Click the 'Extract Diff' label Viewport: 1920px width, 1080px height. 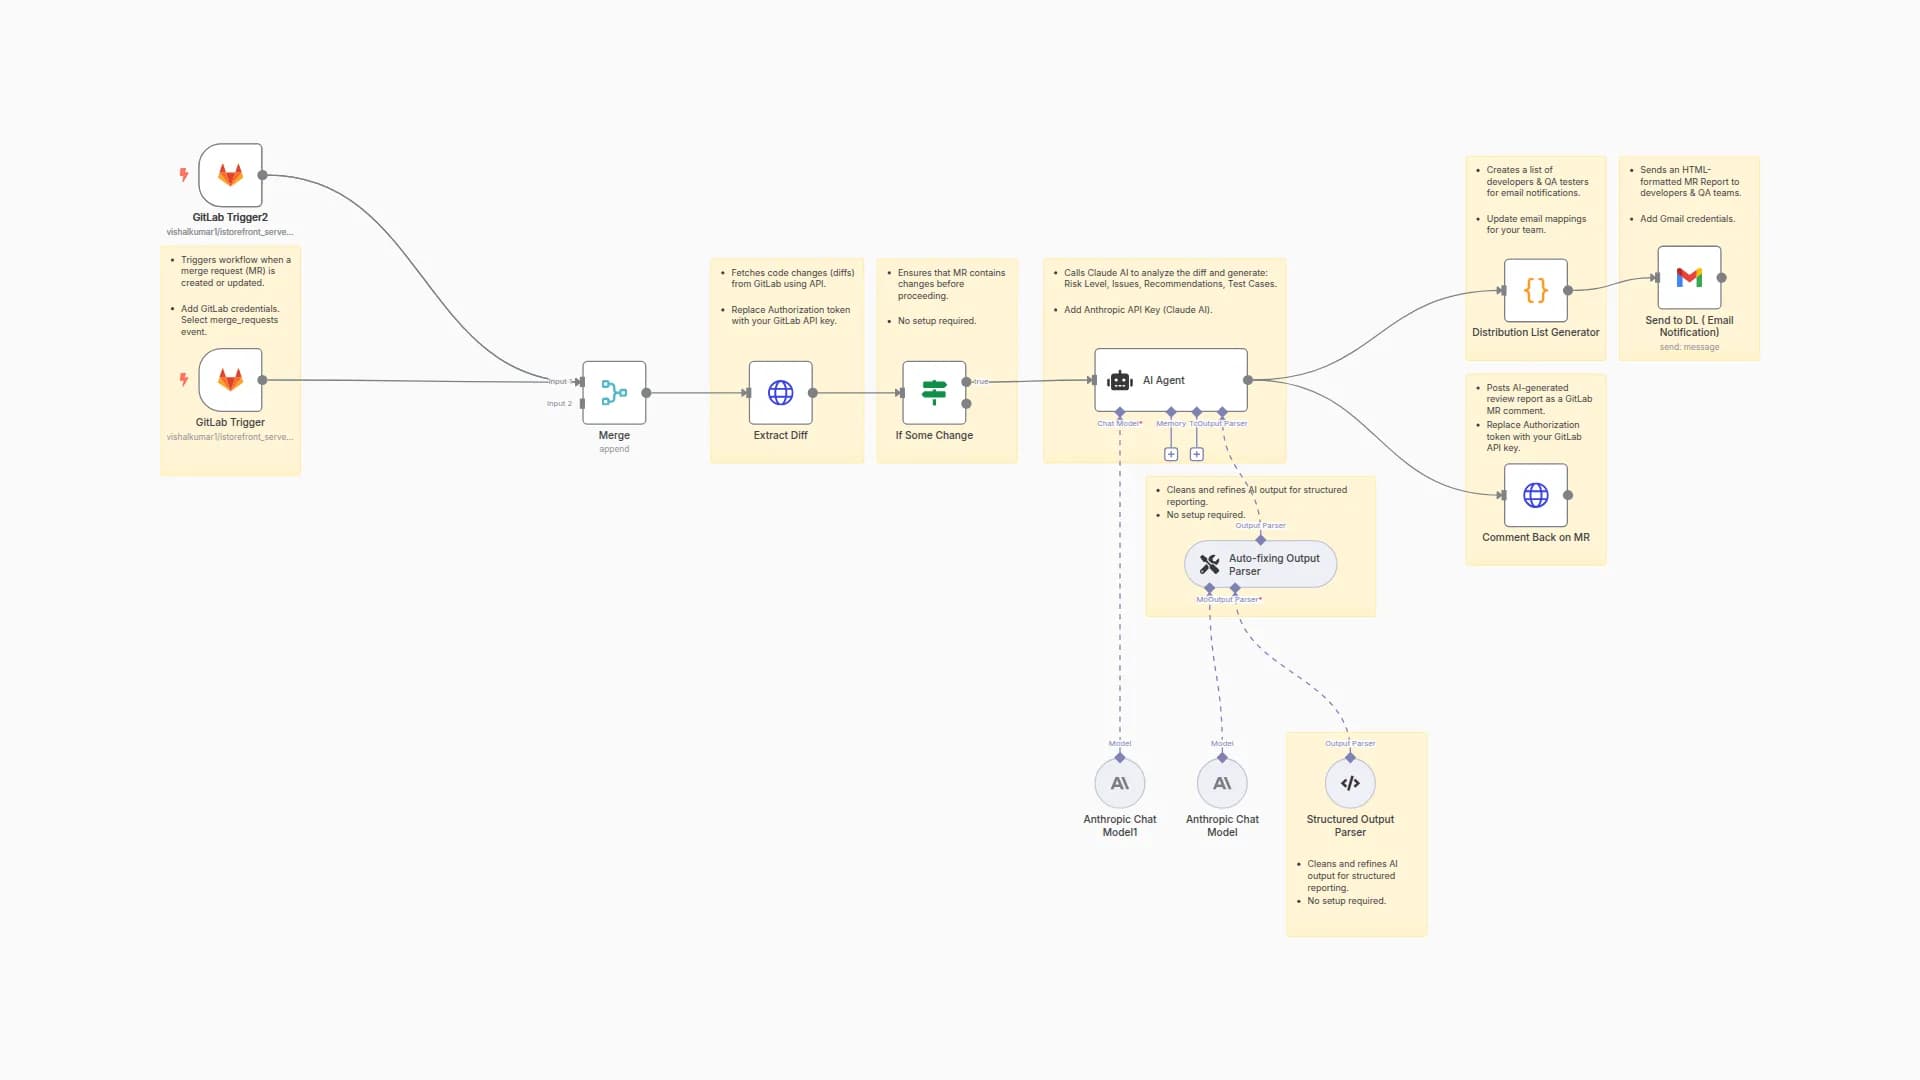pyautogui.click(x=781, y=435)
